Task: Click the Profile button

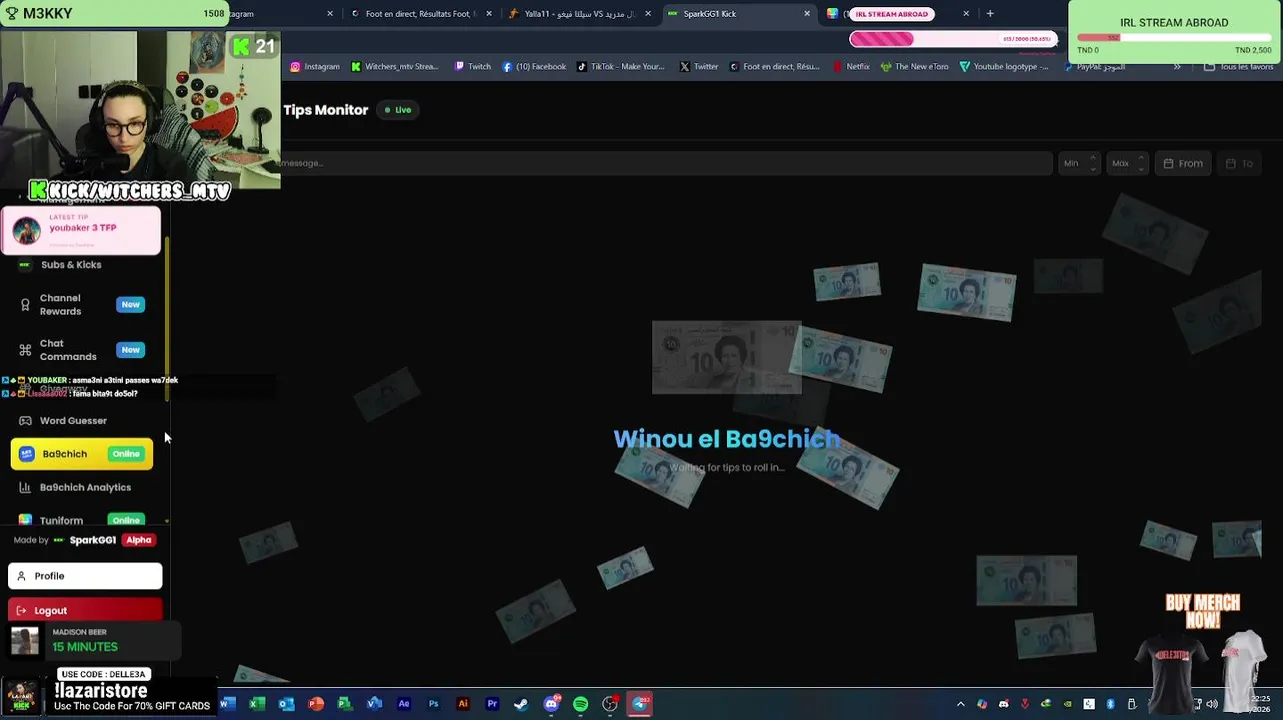Action: (85, 576)
